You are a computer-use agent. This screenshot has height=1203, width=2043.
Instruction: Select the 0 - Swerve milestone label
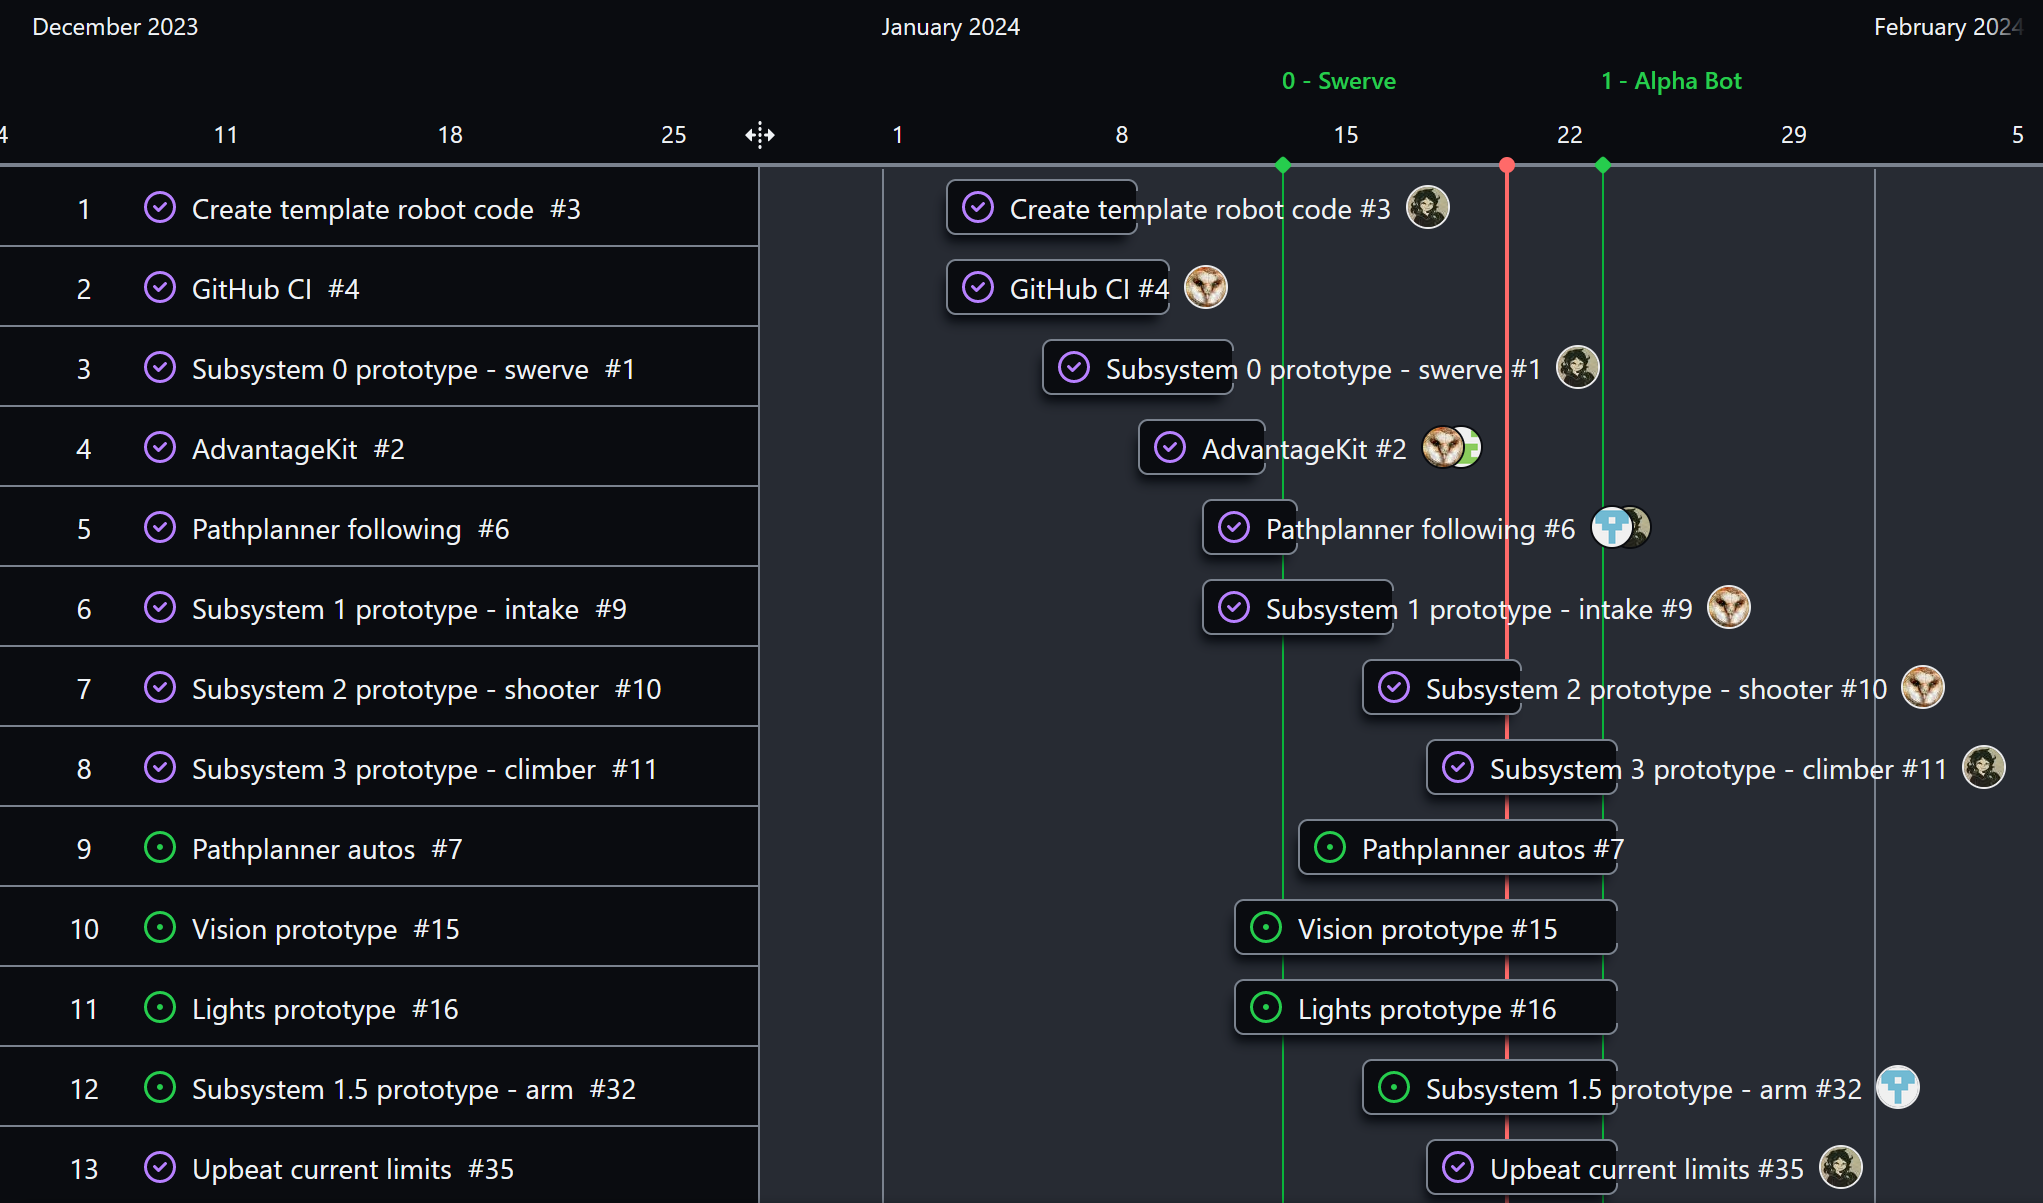pos(1339,81)
